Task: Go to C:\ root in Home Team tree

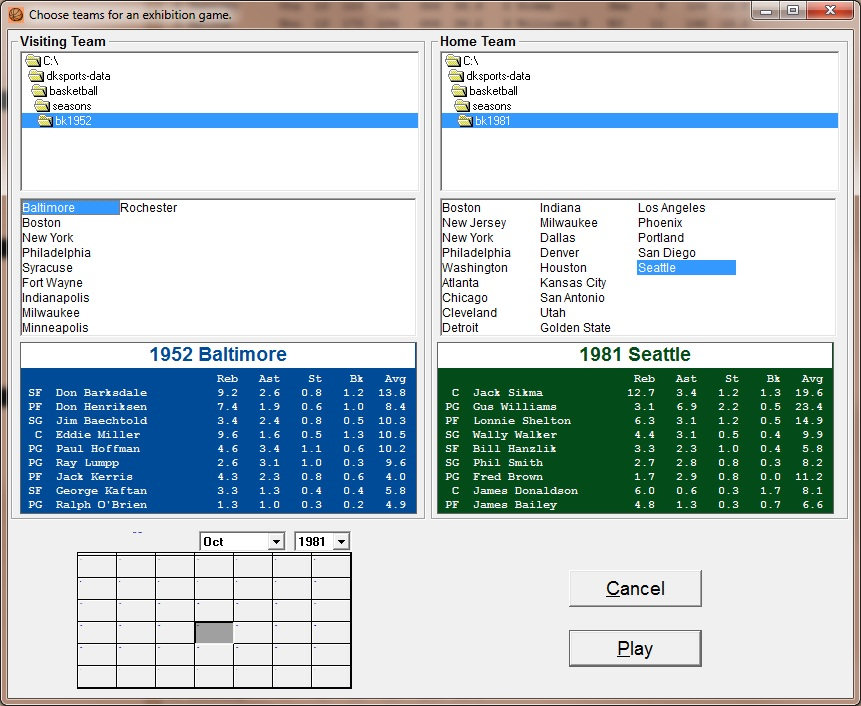Action: pyautogui.click(x=470, y=61)
